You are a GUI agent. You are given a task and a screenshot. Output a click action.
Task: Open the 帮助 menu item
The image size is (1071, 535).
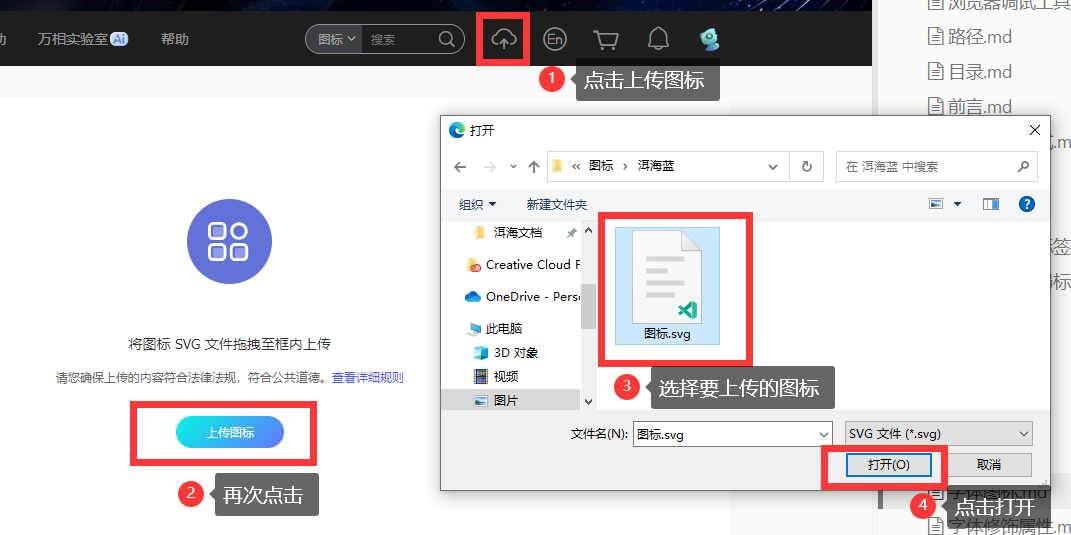pyautogui.click(x=174, y=39)
